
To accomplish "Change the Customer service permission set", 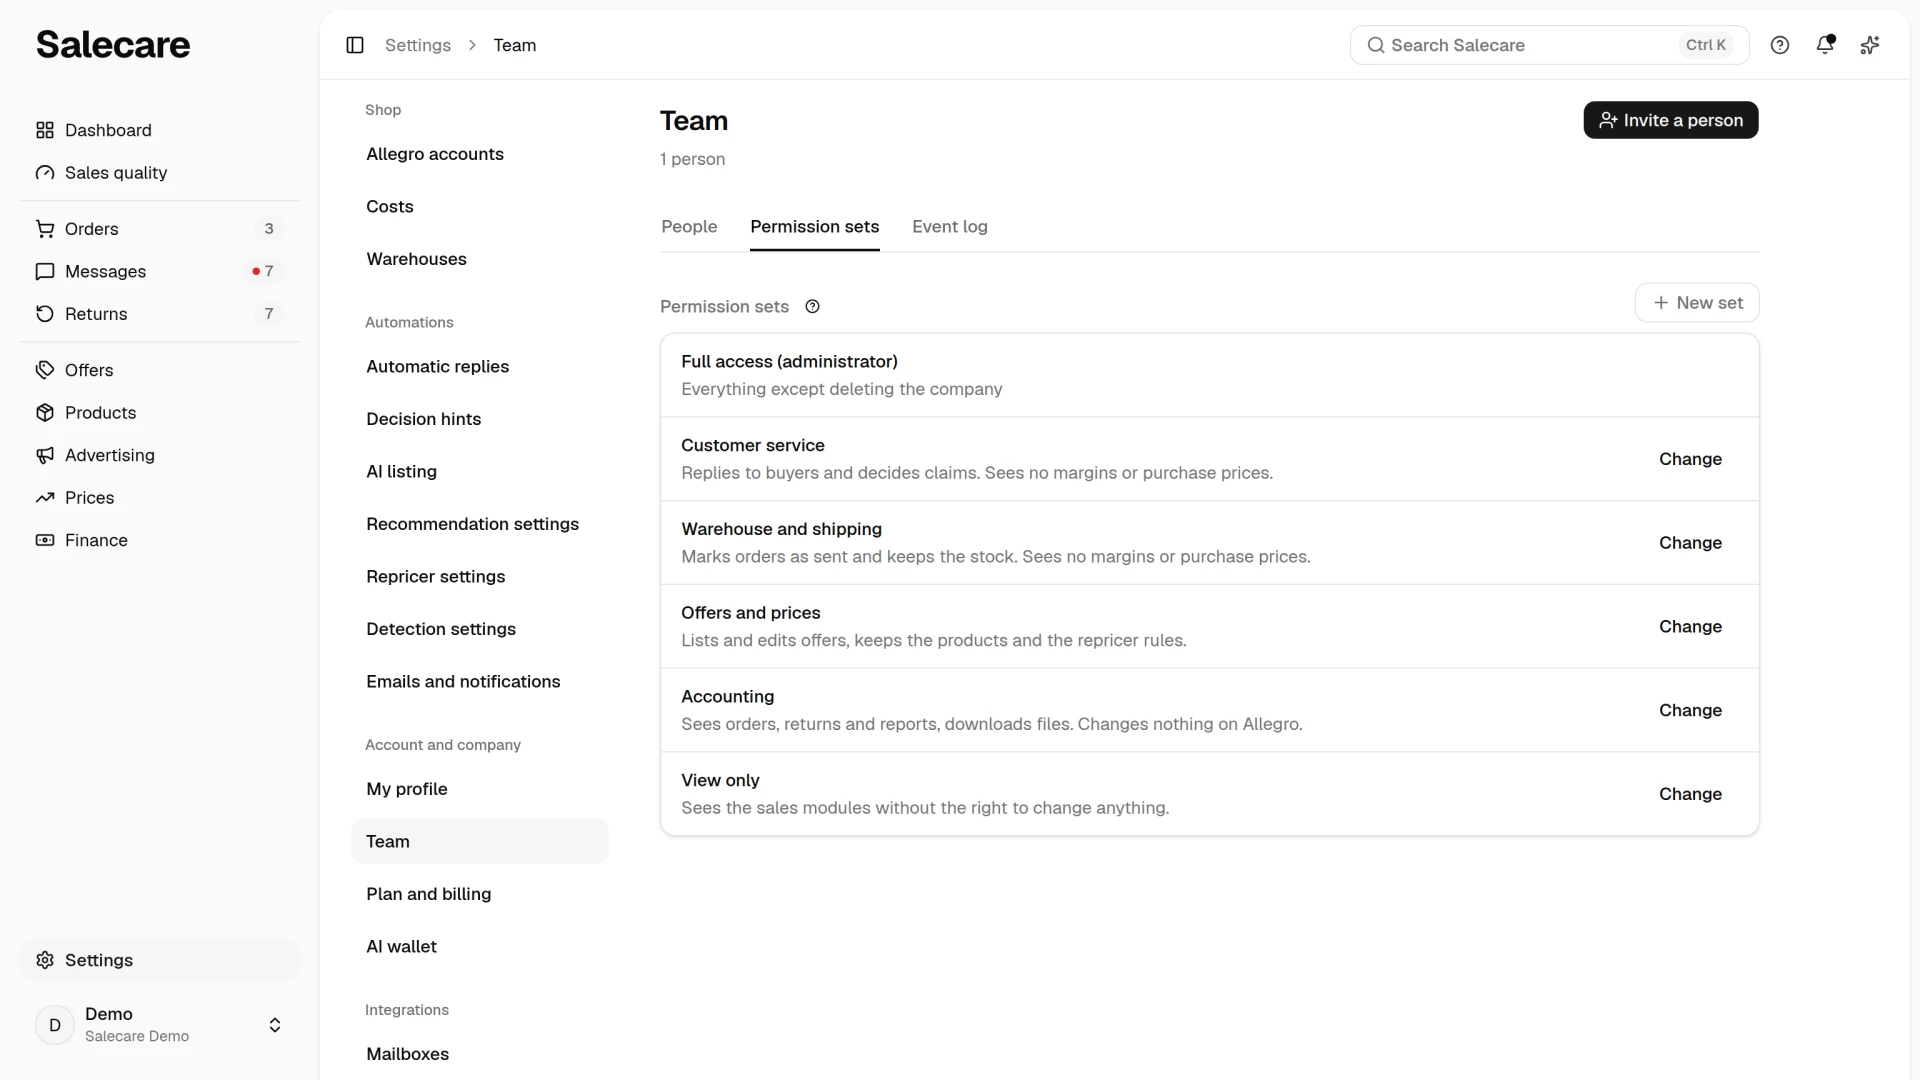I will [x=1690, y=459].
